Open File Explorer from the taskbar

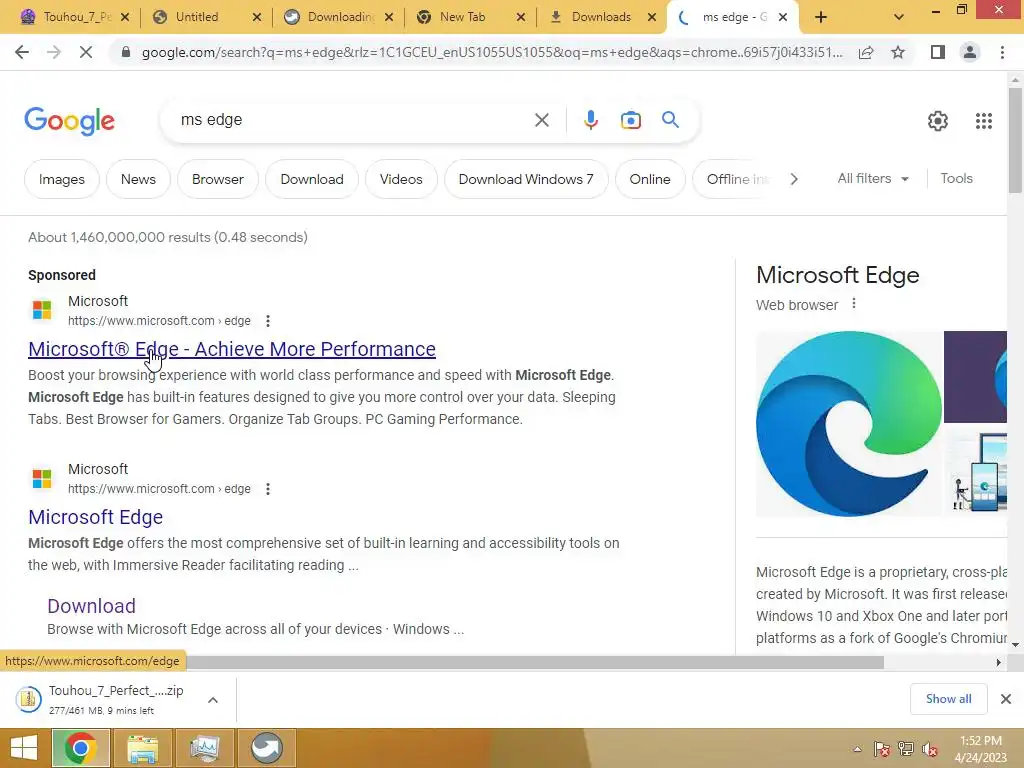[x=142, y=748]
